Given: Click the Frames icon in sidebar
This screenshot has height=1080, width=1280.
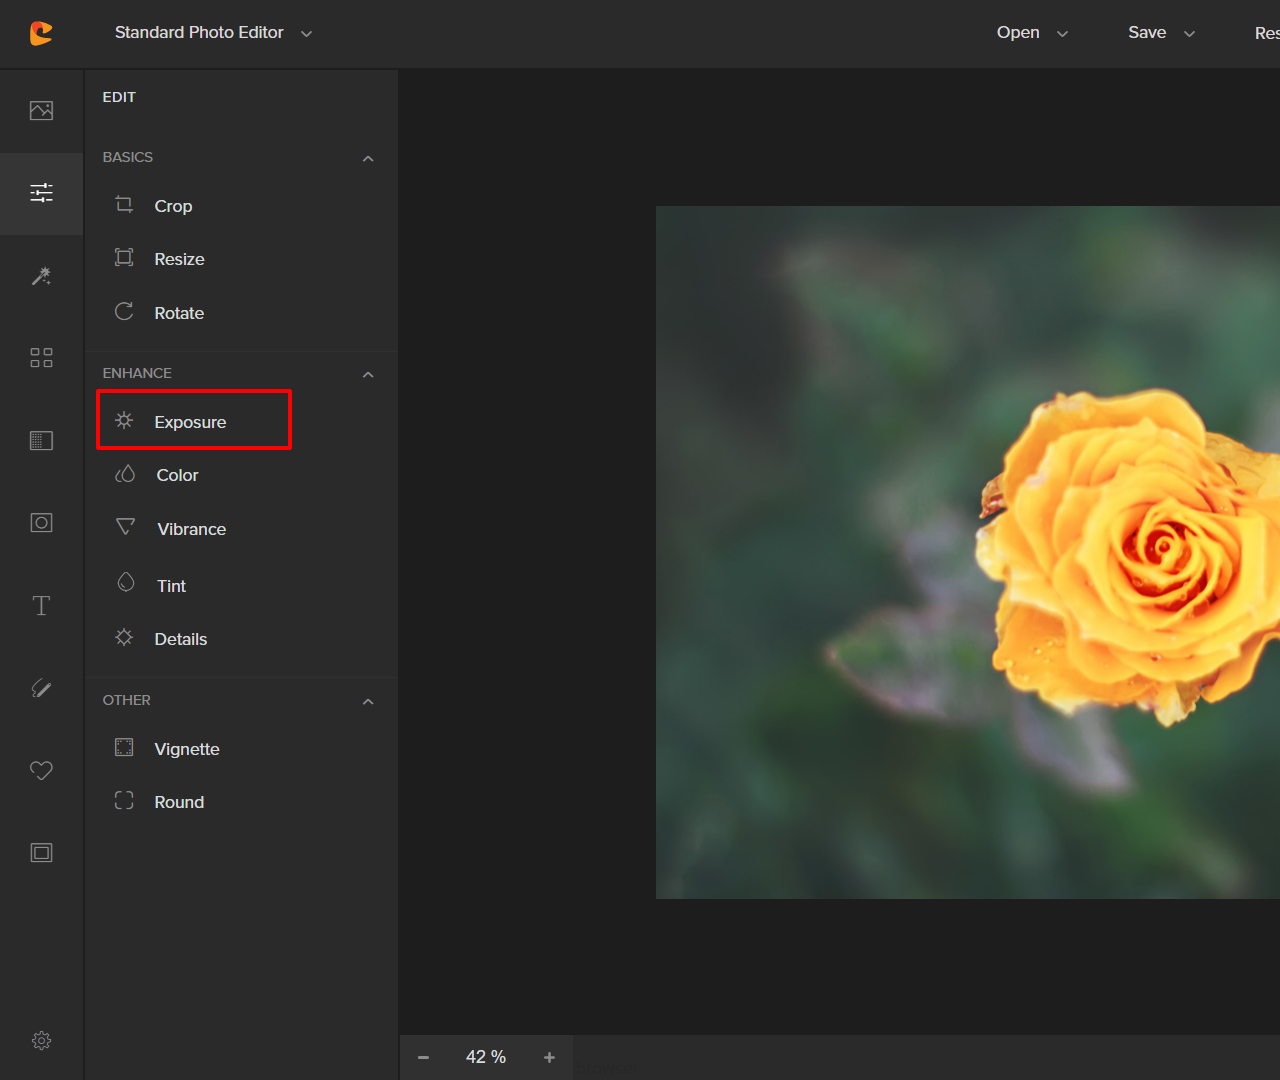Looking at the screenshot, I should coord(41,852).
